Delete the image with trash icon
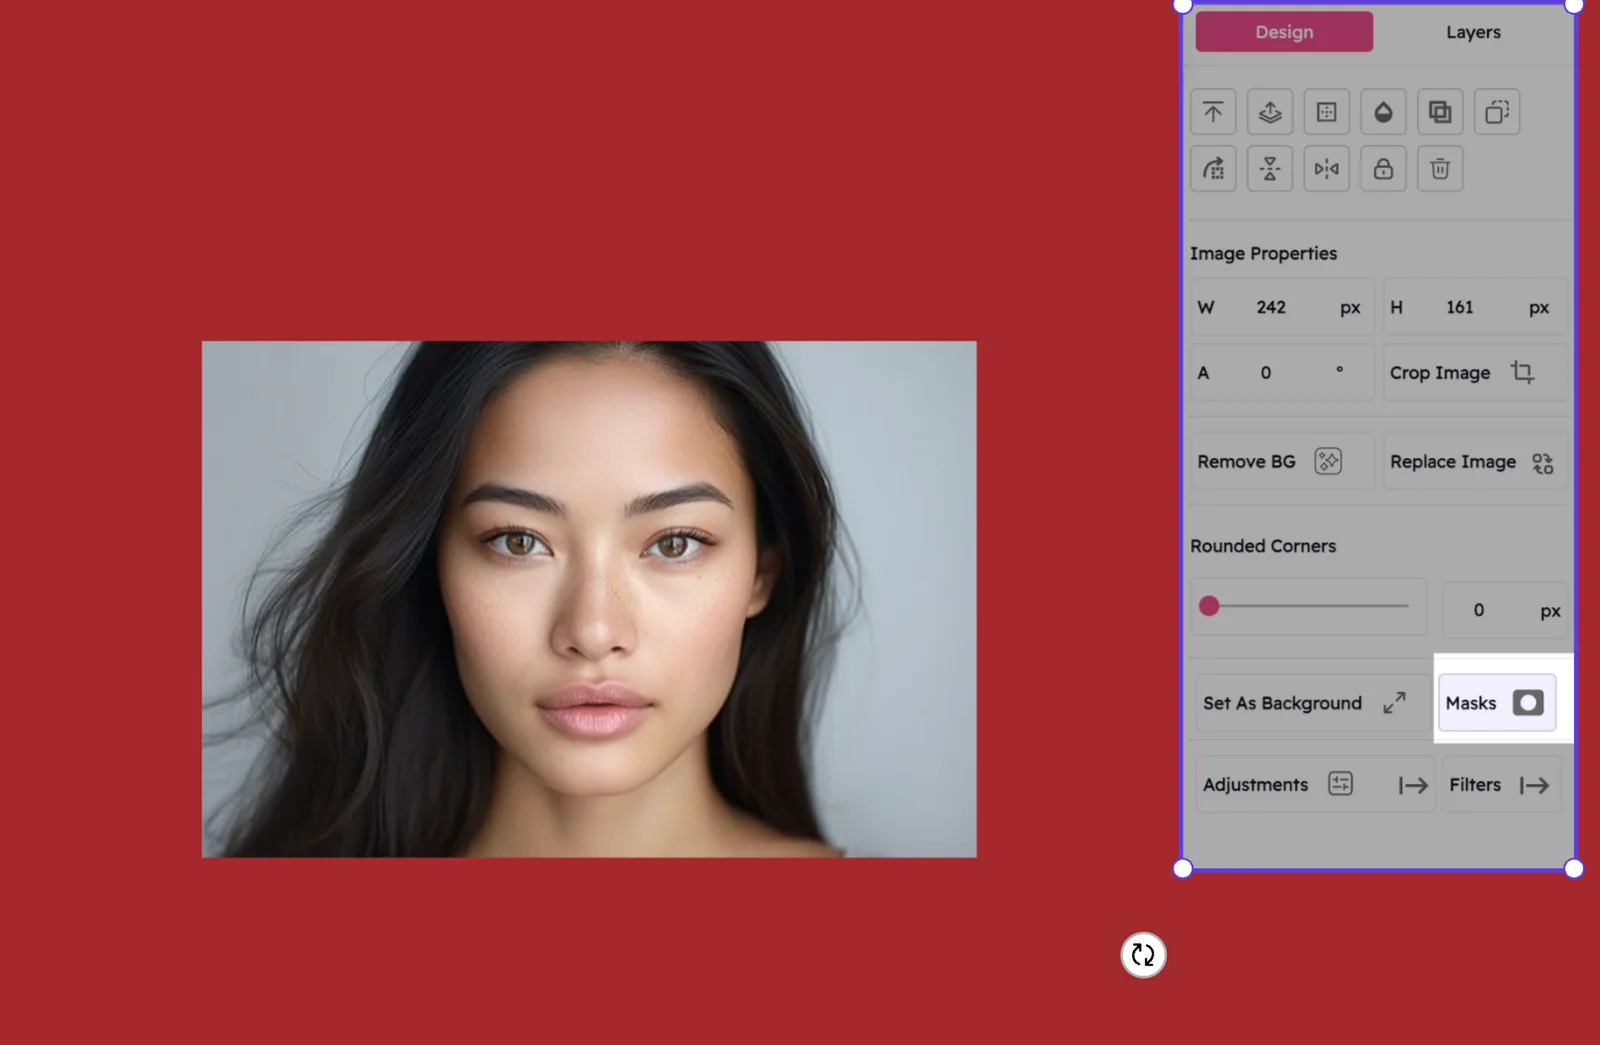The width and height of the screenshot is (1600, 1045). coord(1440,169)
